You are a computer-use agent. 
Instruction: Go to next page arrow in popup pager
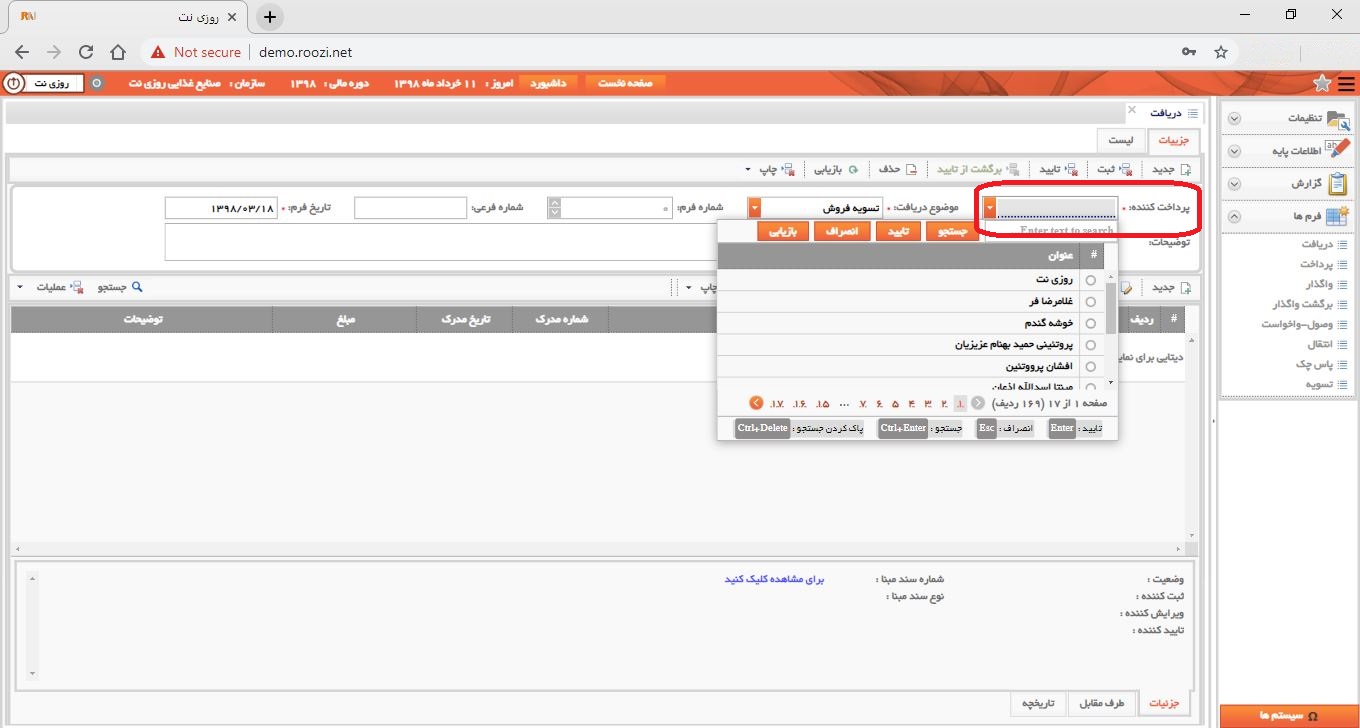point(756,403)
